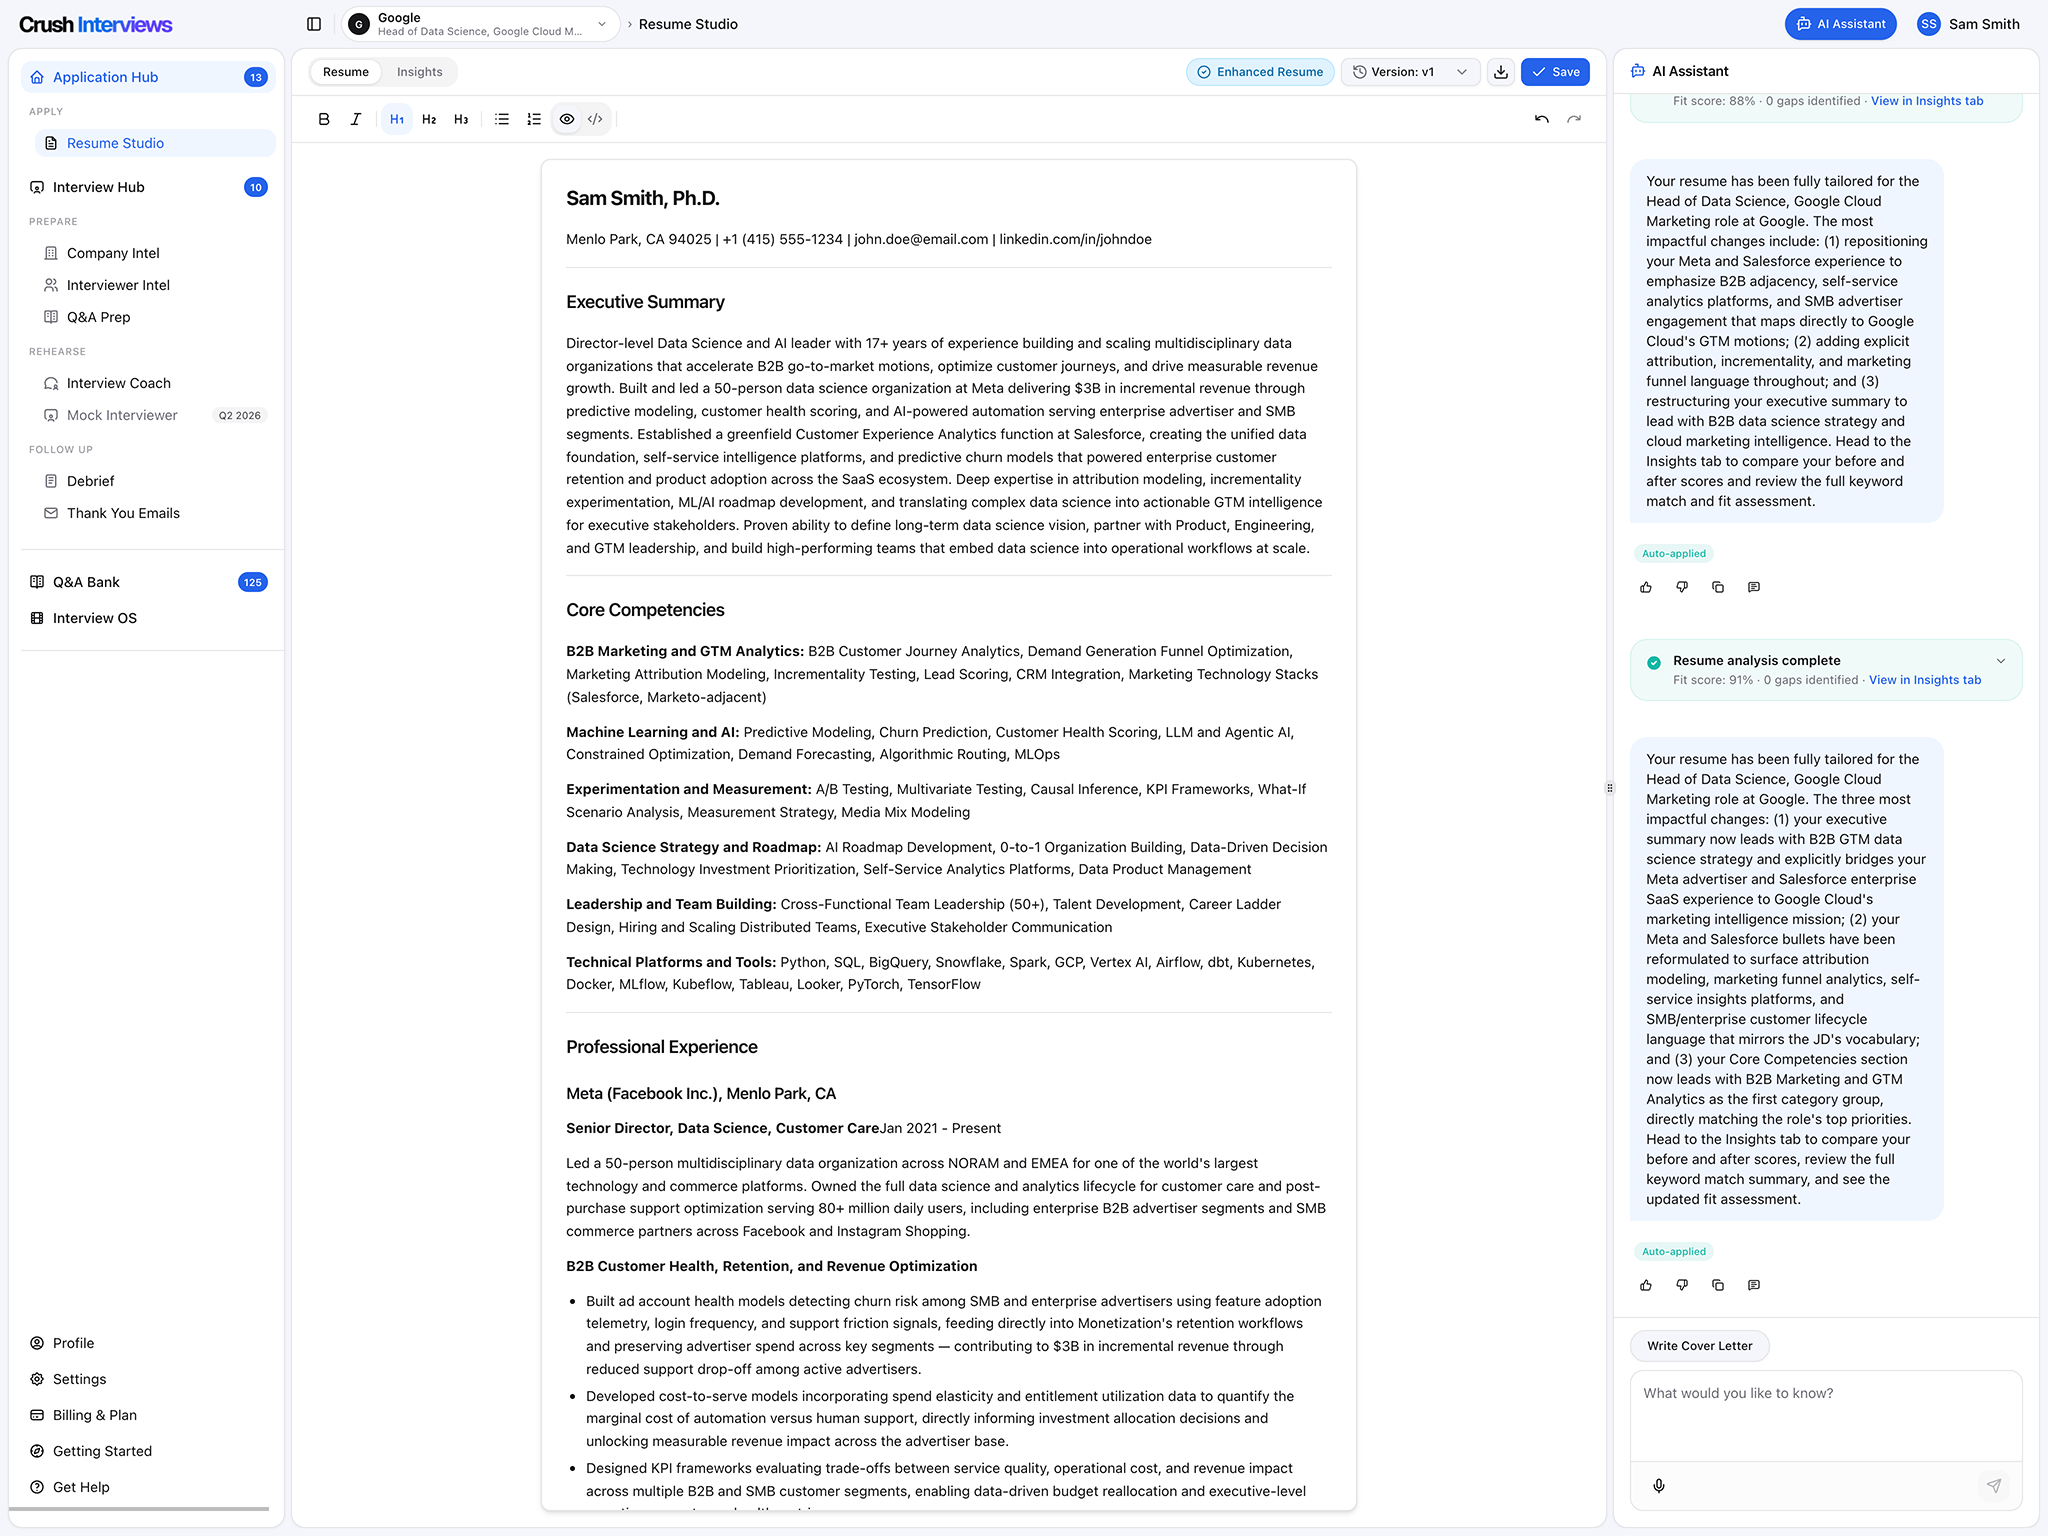Screen dimensions: 2048x1536
Task: Click the Executive Summary heading
Action: 645,302
